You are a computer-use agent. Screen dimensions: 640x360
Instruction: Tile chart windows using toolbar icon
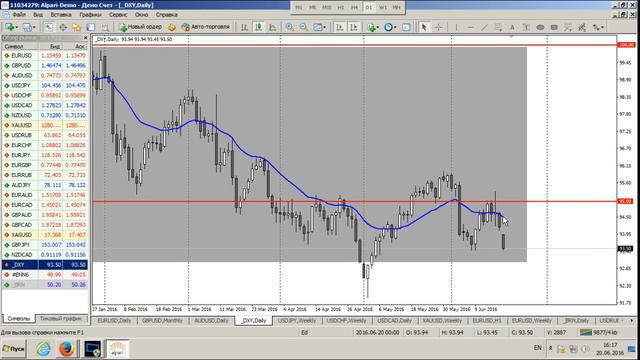317,27
